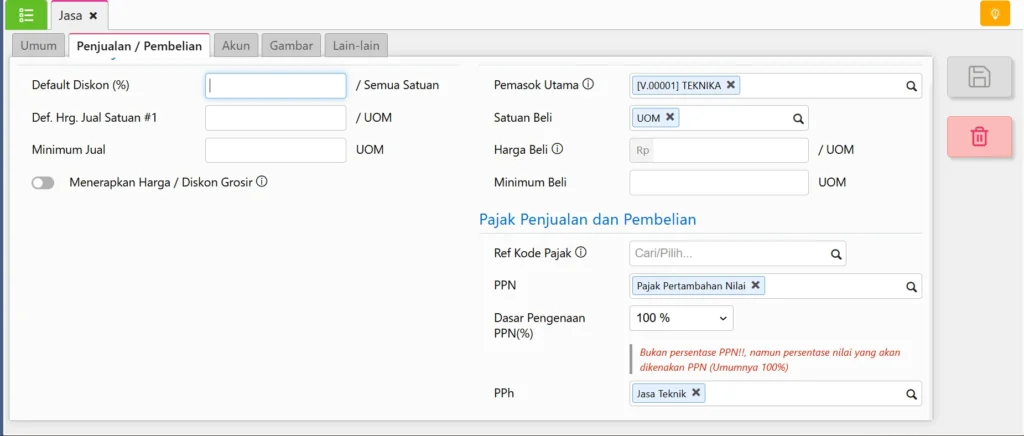Switch to the Umum tab
Screen dimensions: 1024x436
tap(39, 46)
